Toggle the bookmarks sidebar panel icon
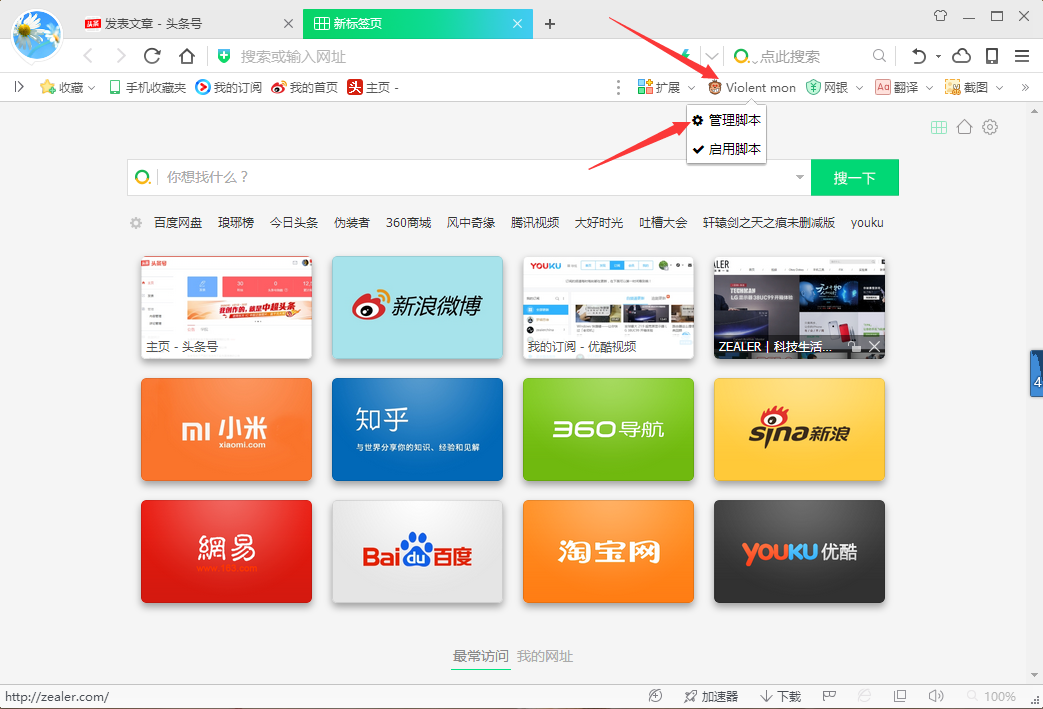1043x709 pixels. coord(19,86)
